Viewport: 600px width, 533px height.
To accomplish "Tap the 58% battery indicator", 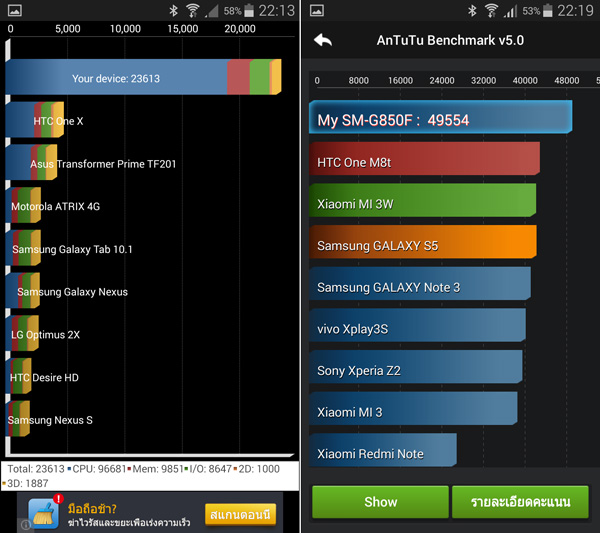I will [x=239, y=11].
